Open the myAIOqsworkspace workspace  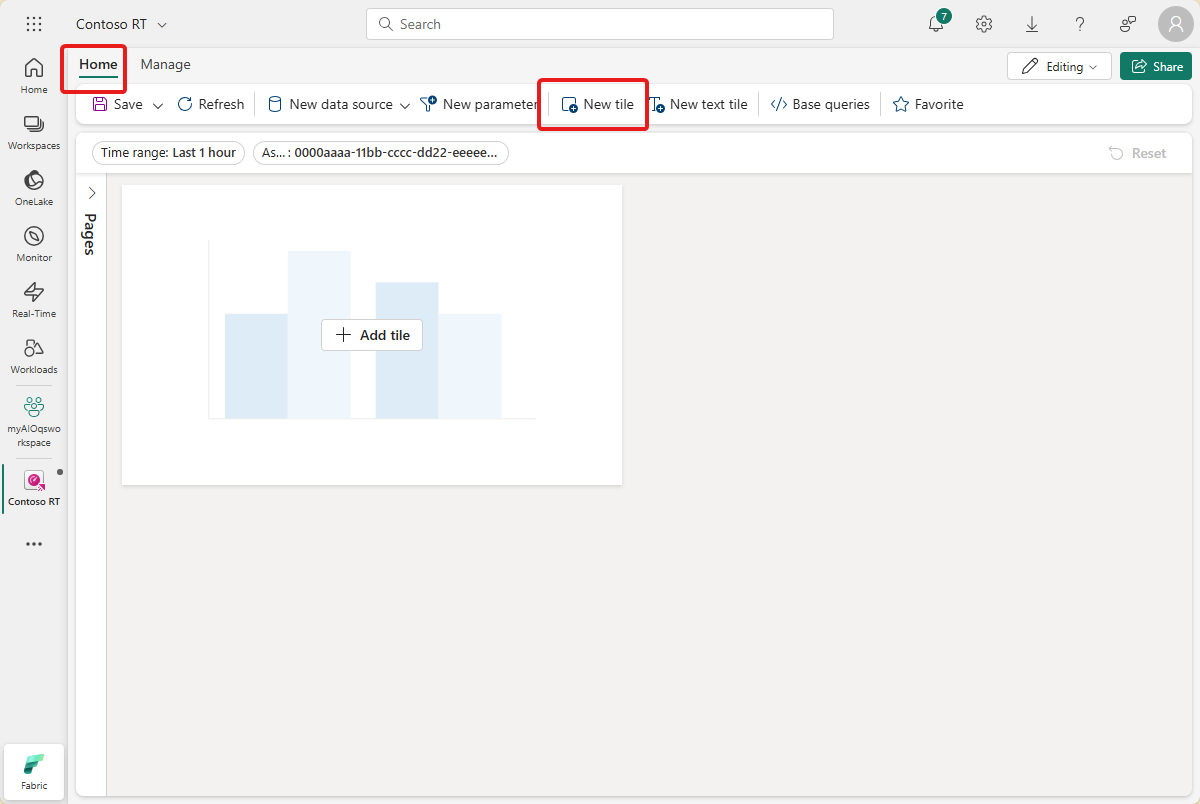click(33, 420)
